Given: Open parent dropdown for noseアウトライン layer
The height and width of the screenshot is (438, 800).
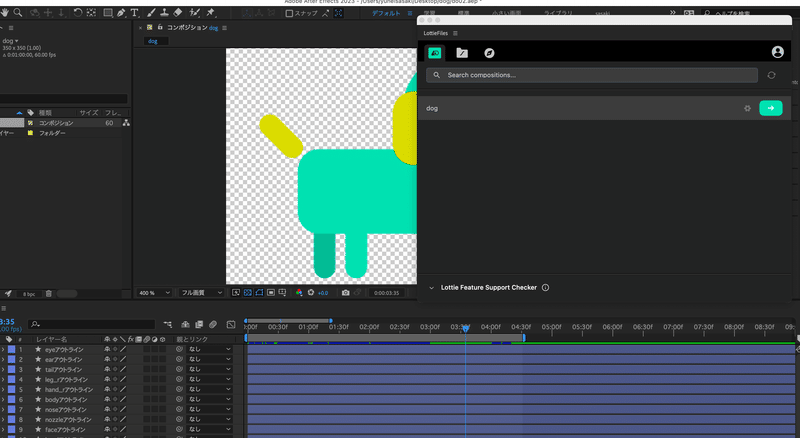Looking at the screenshot, I should click(209, 409).
